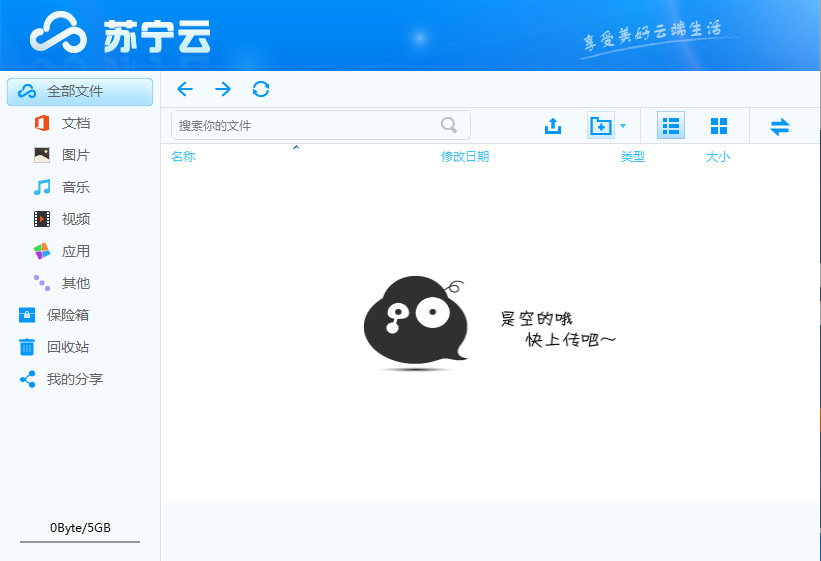
Task: Open the 其他 category
Action: (76, 283)
